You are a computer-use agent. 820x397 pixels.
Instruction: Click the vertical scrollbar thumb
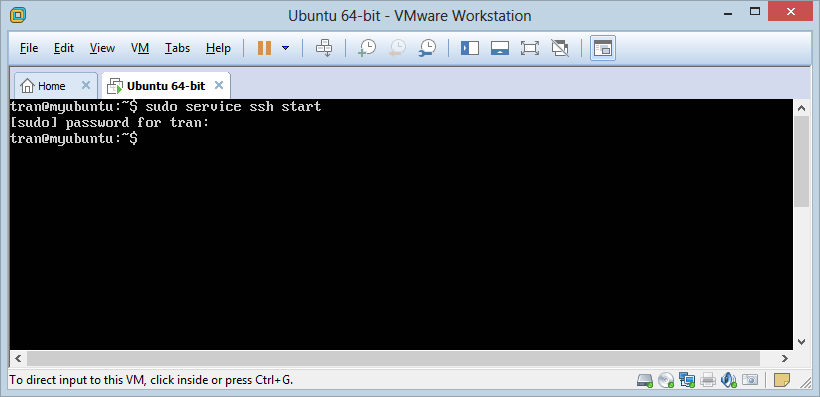[801, 162]
